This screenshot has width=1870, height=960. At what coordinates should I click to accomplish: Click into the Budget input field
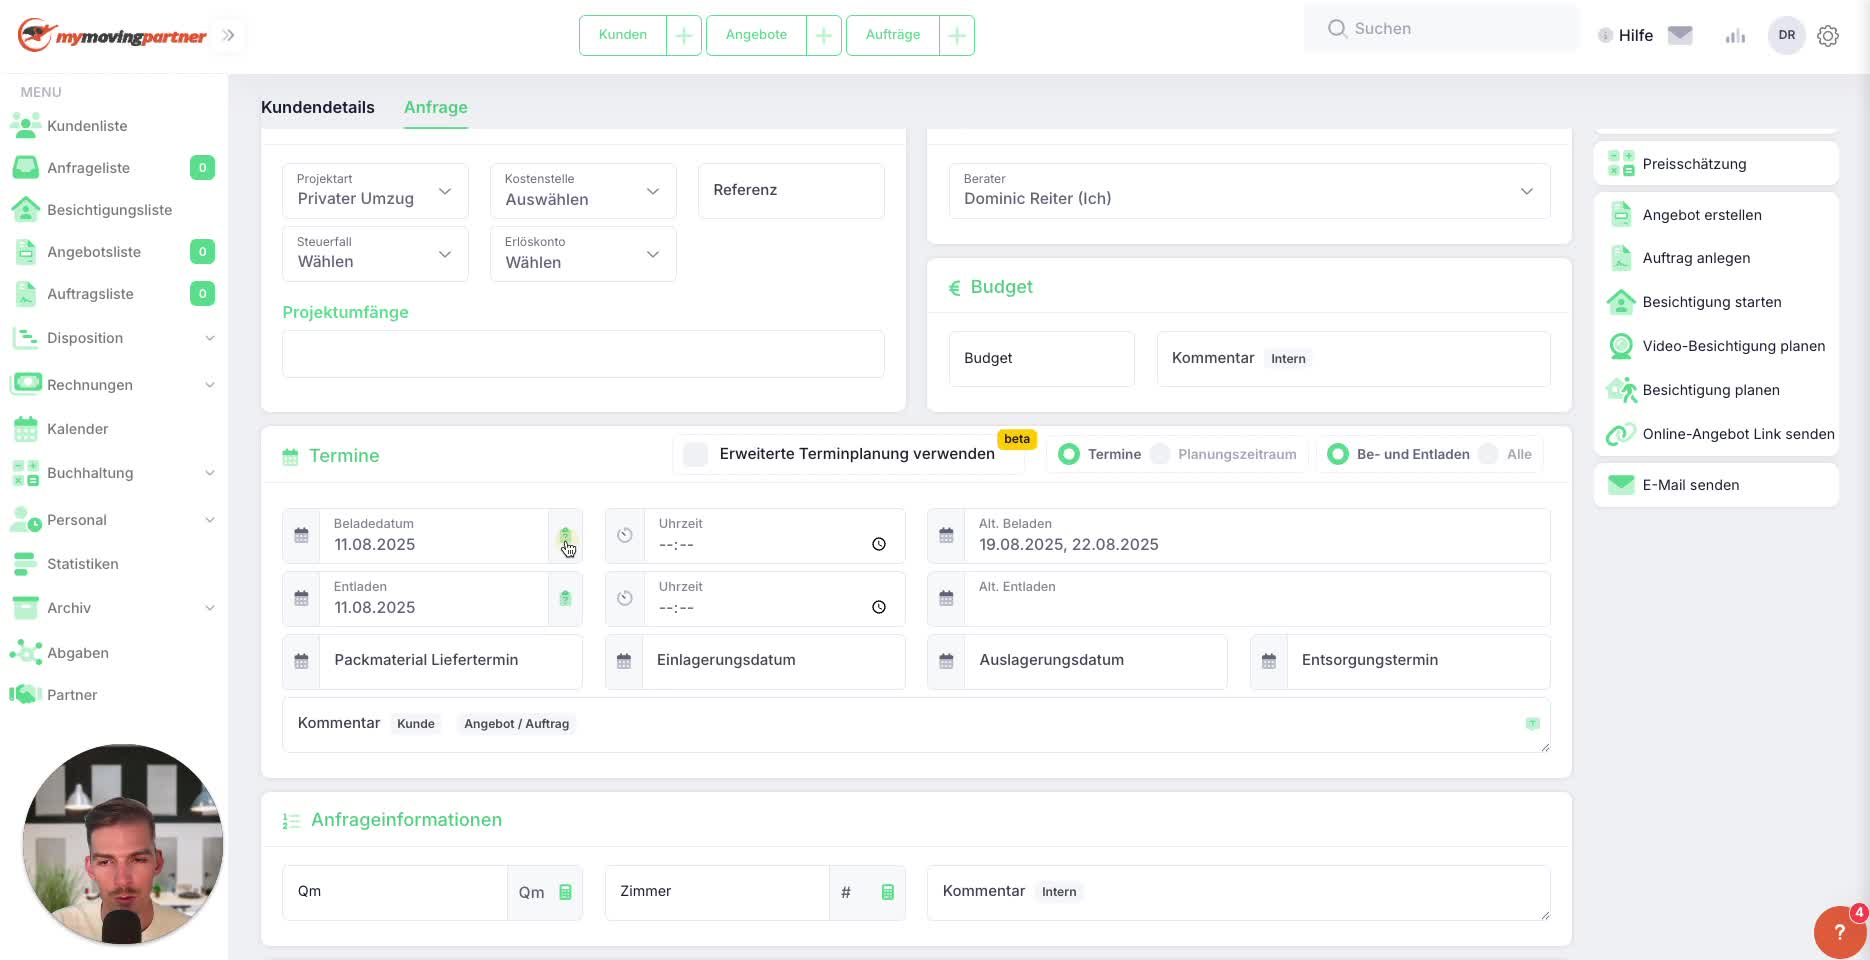[1042, 359]
